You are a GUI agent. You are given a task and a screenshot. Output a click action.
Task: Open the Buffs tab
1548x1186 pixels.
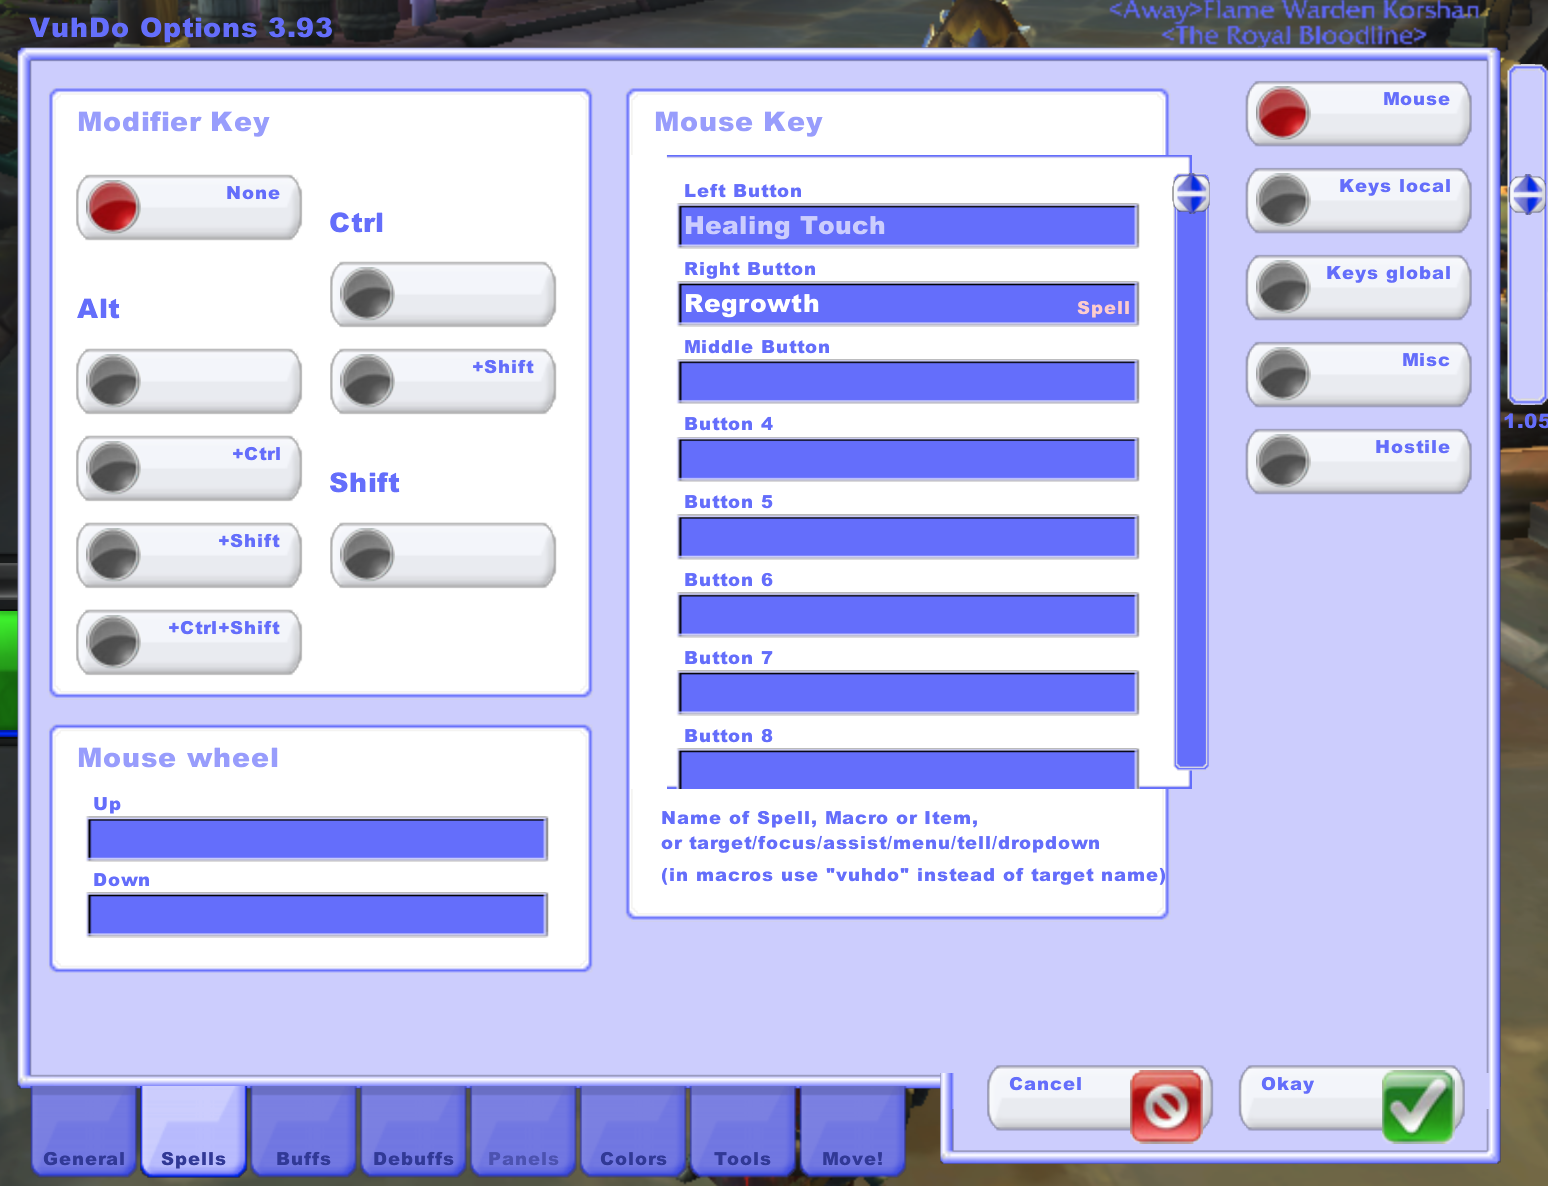click(x=303, y=1158)
